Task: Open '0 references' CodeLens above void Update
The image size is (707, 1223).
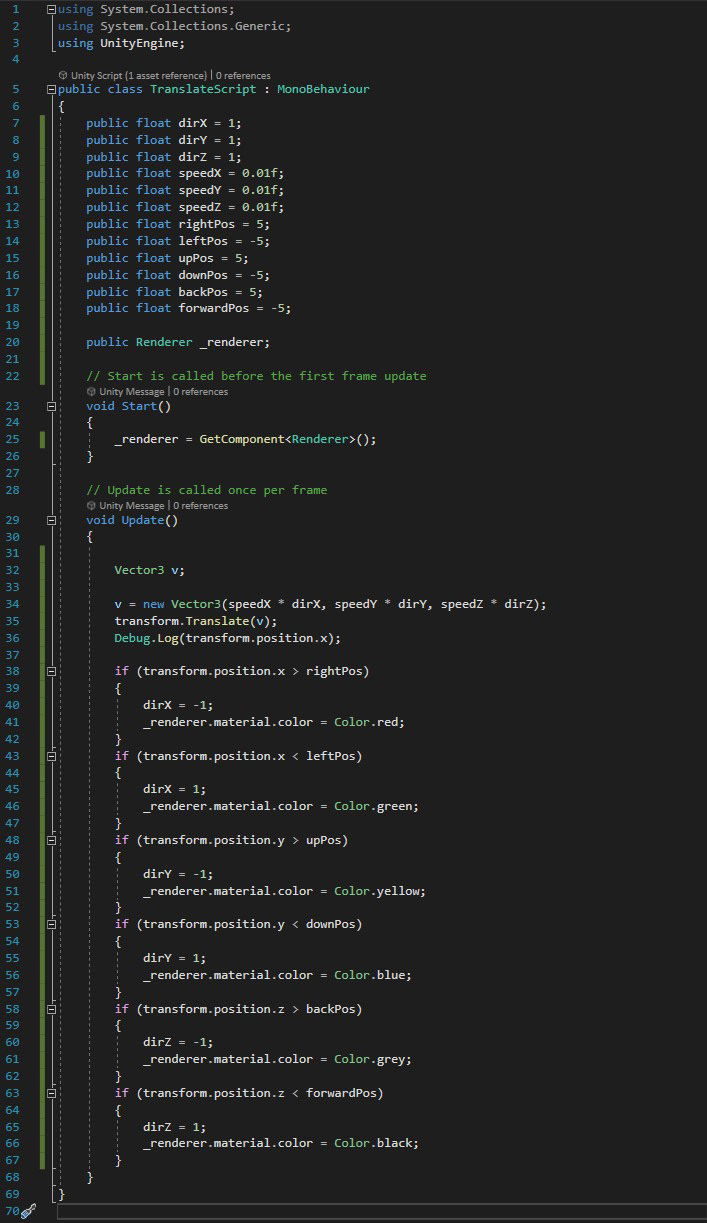Action: tap(200, 506)
